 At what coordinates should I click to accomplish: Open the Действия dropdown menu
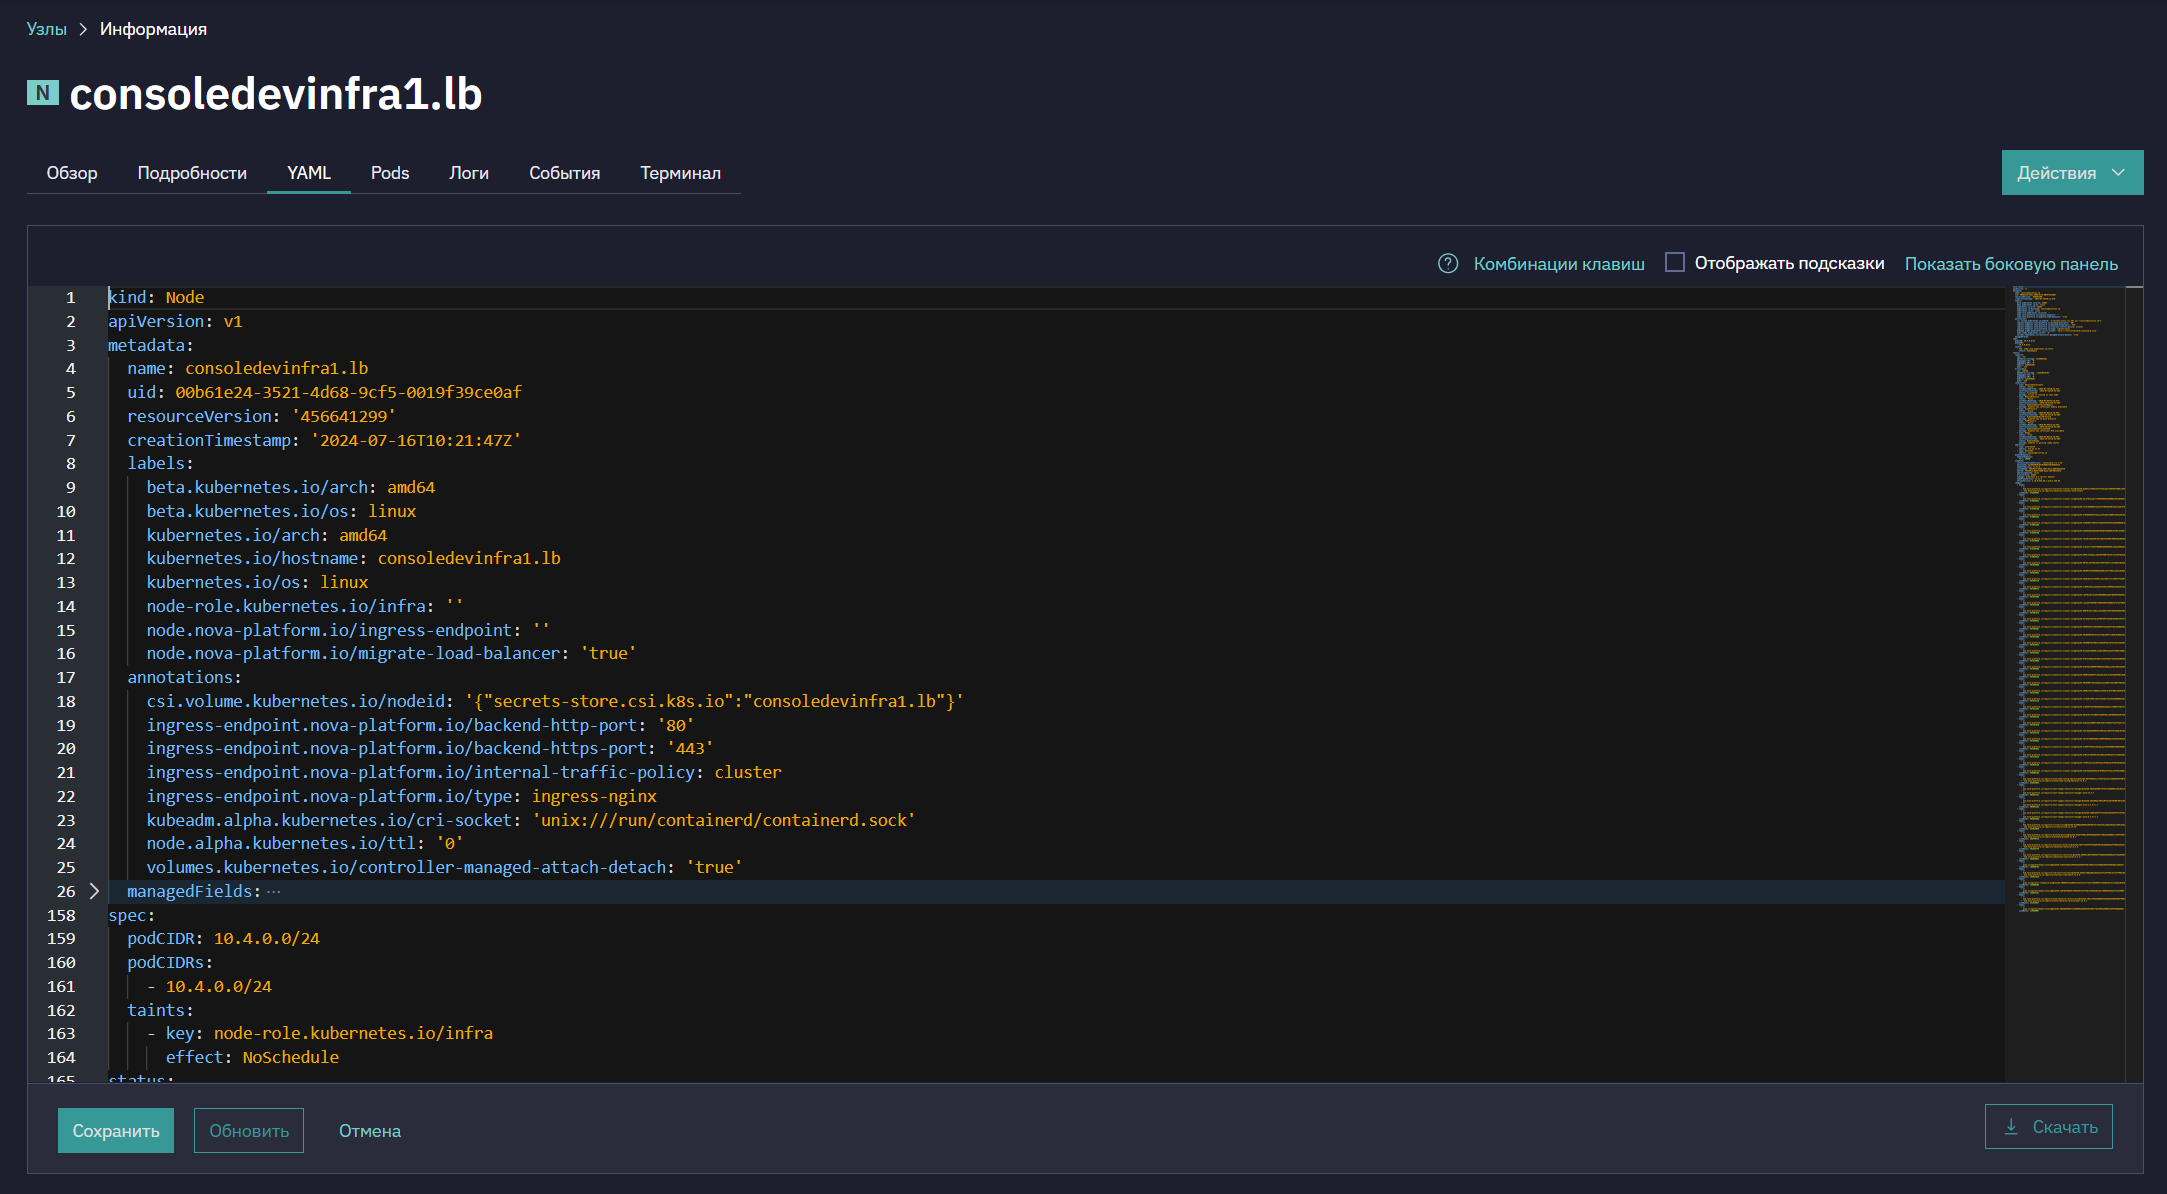(2072, 172)
